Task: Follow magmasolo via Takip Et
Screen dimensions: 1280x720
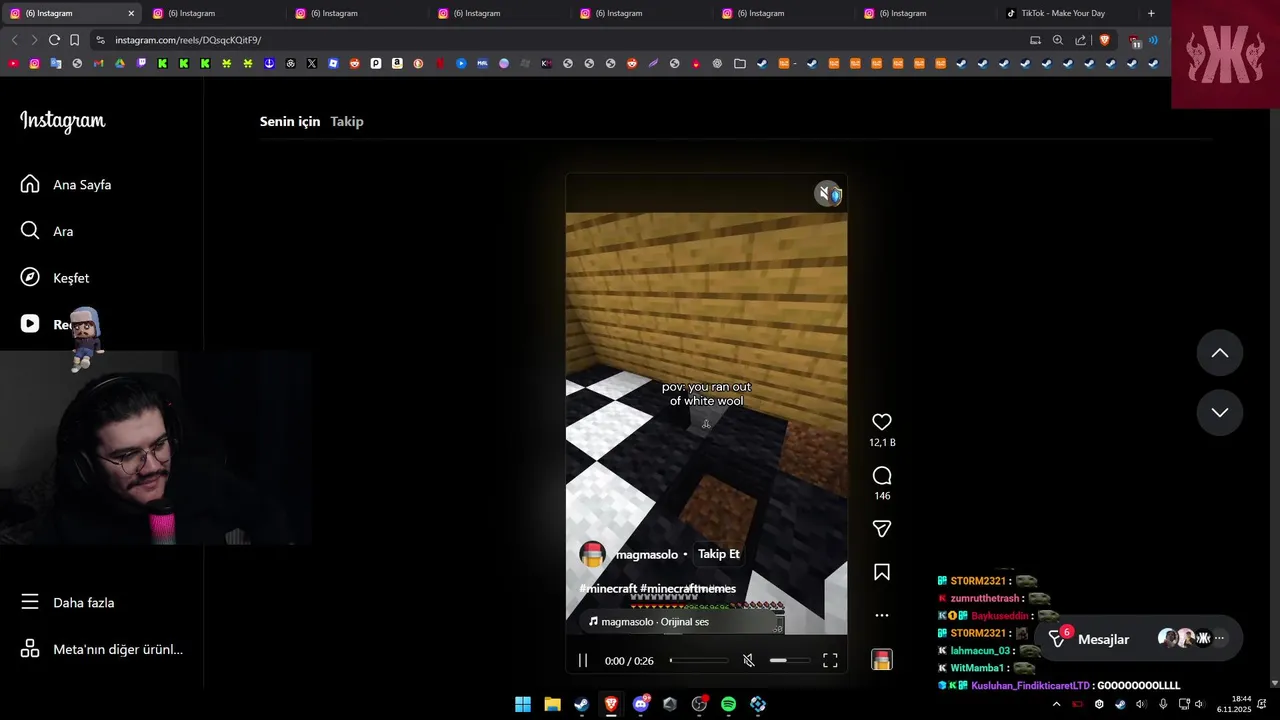Action: 719,554
